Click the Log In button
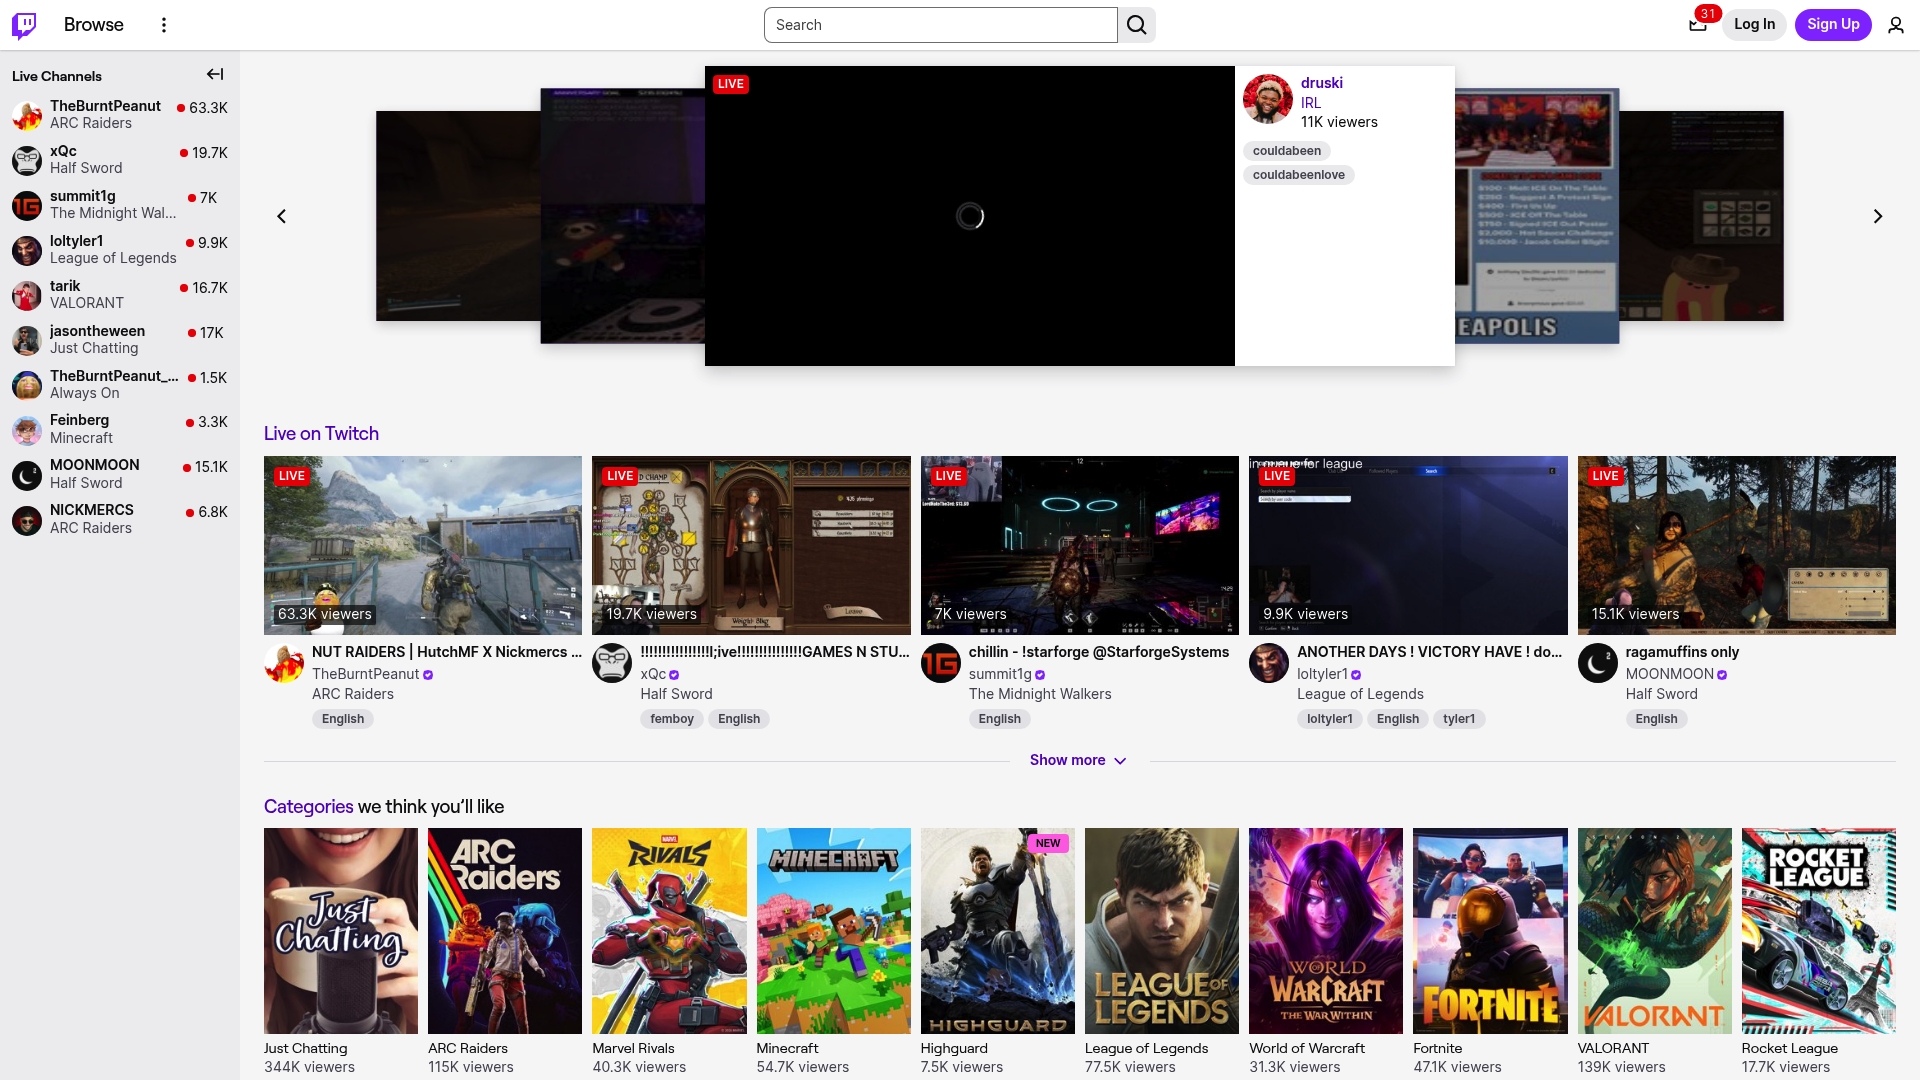Image resolution: width=1920 pixels, height=1080 pixels. point(1754,24)
